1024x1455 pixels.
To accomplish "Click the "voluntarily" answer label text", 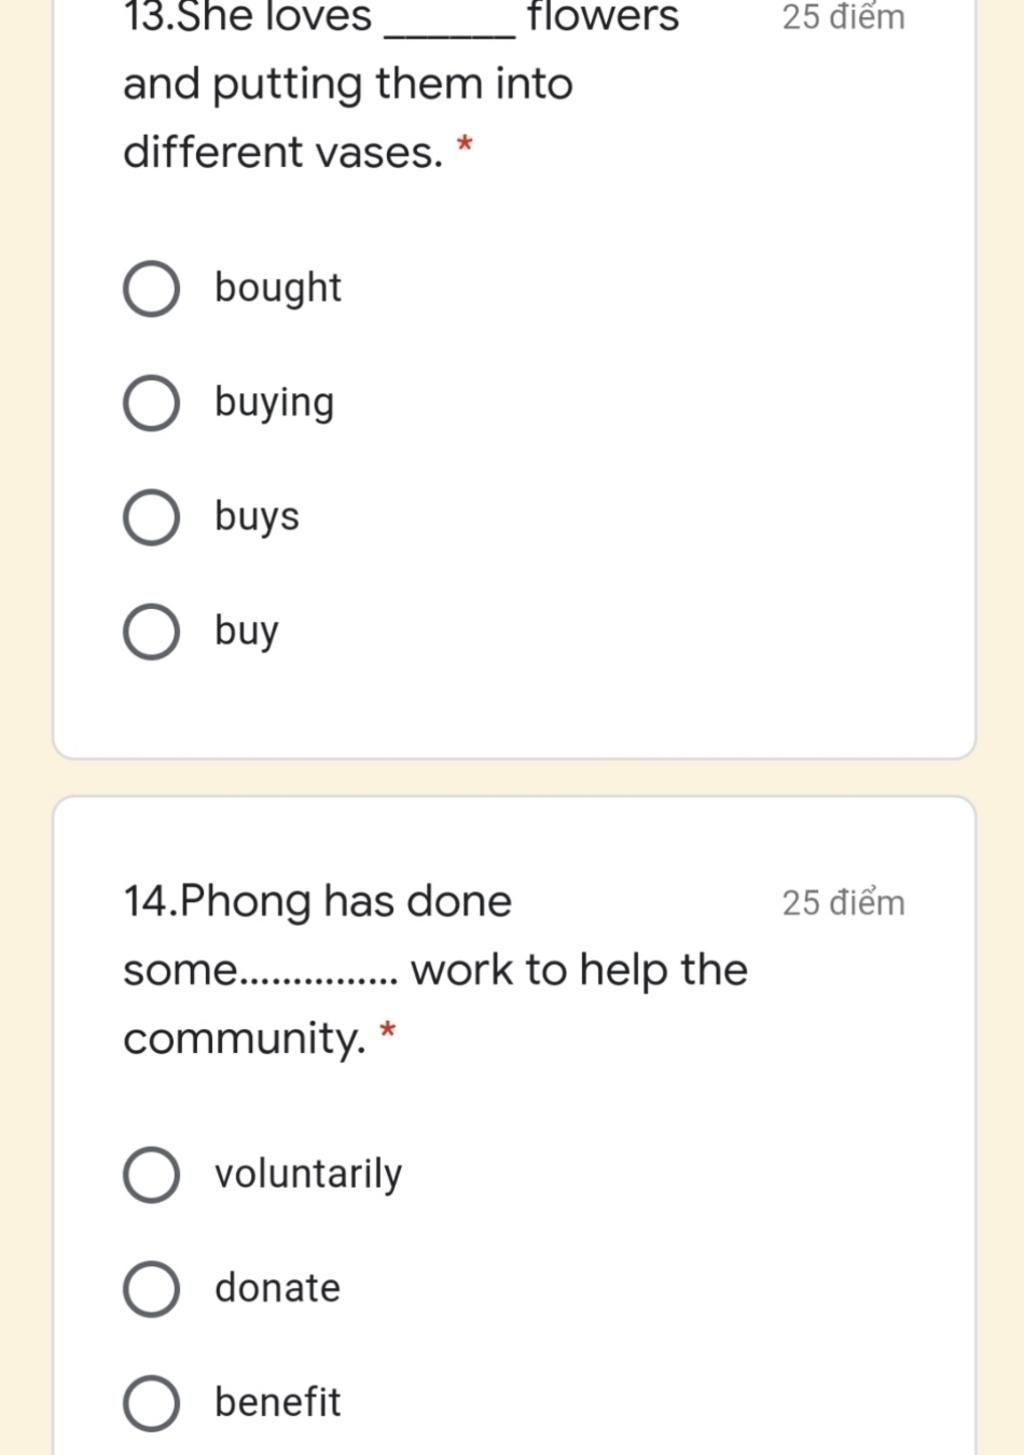I will [308, 1174].
